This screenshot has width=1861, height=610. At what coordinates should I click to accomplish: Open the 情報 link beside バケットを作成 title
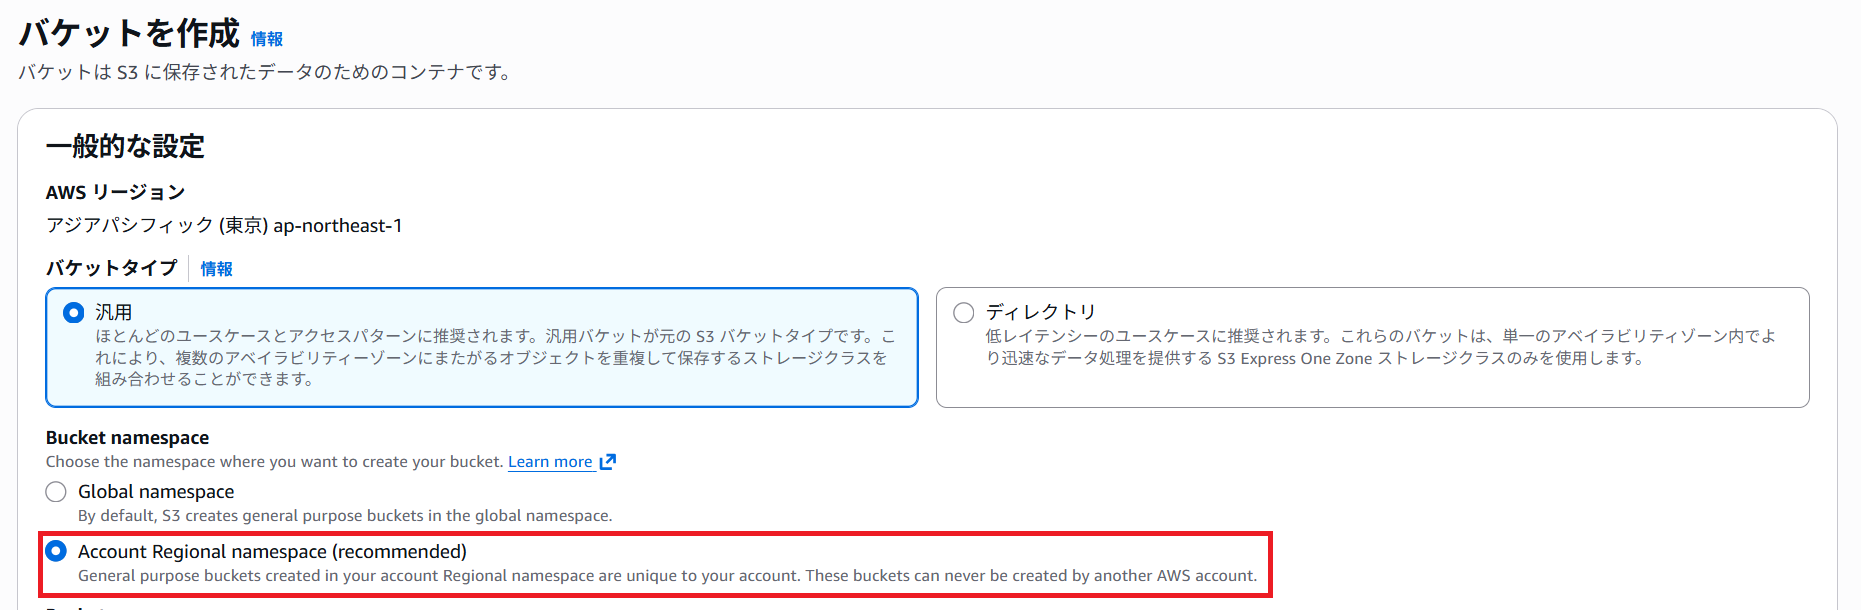[266, 39]
